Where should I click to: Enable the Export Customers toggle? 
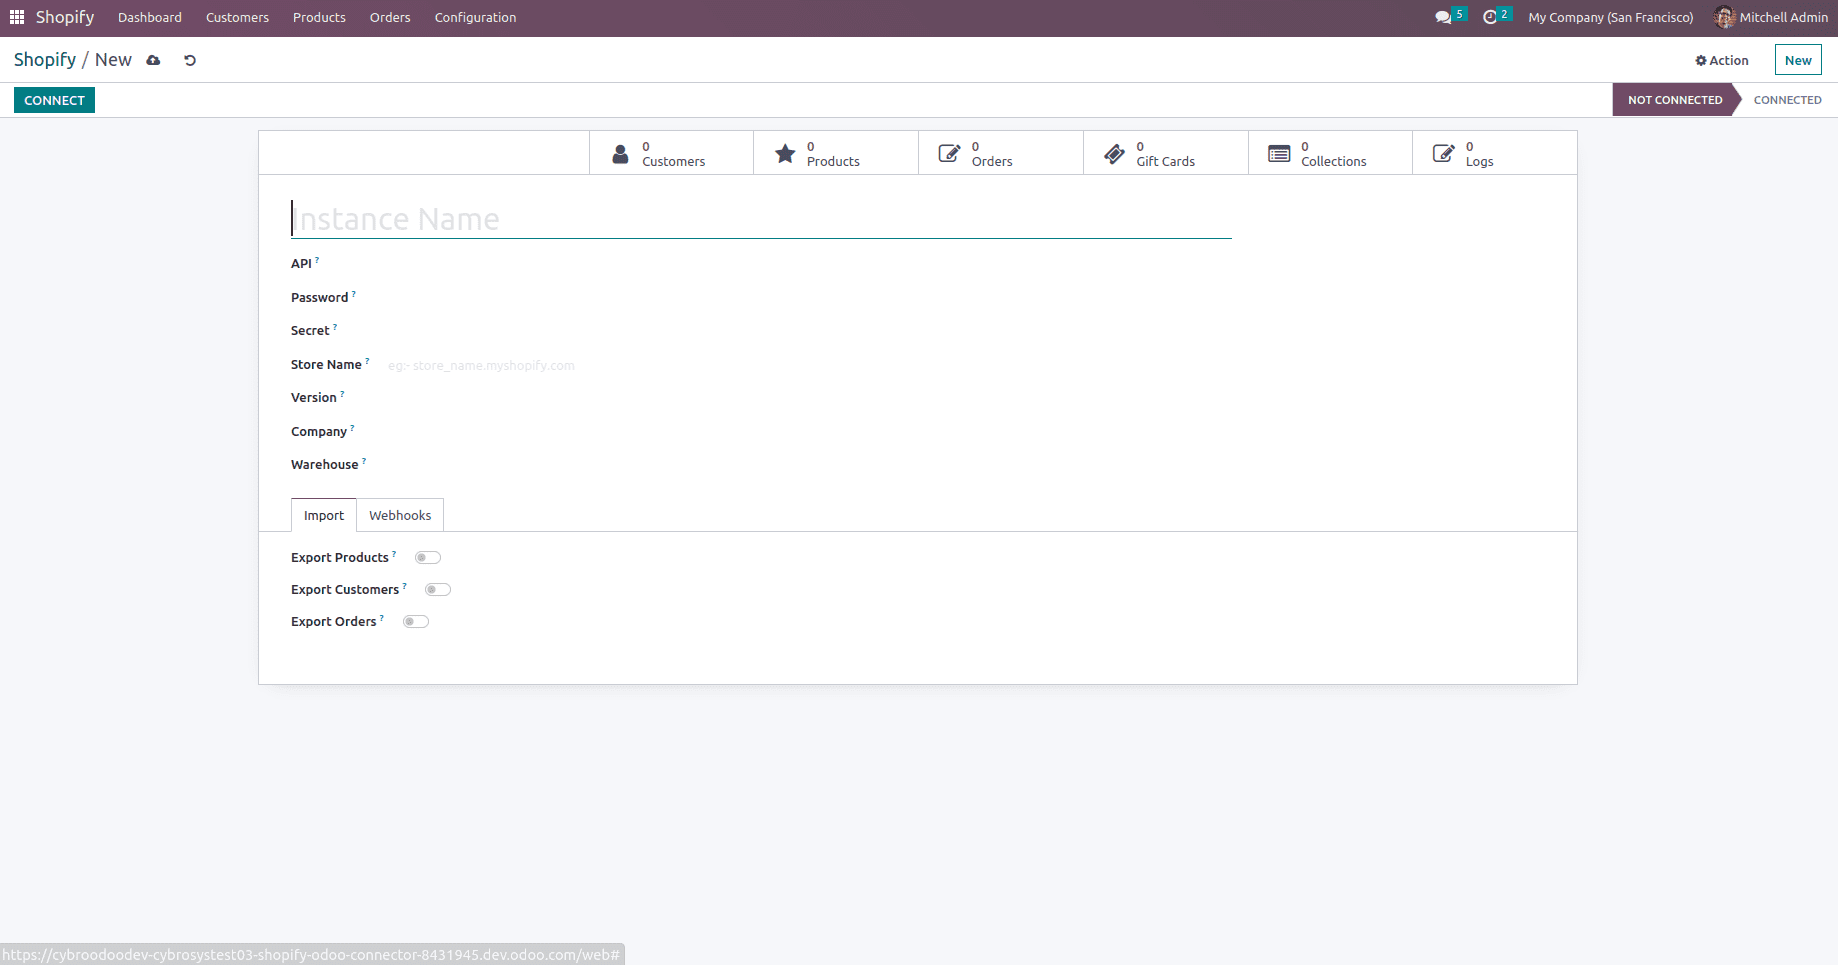pos(438,590)
